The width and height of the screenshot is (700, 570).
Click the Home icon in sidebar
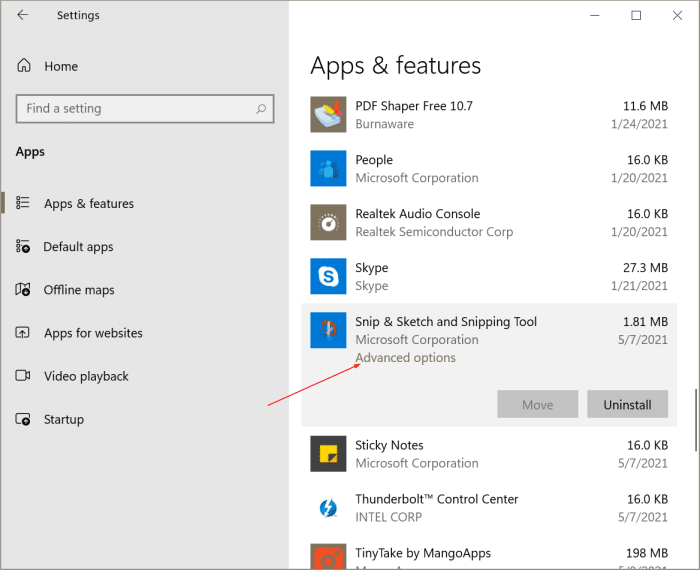pyautogui.click(x=24, y=66)
